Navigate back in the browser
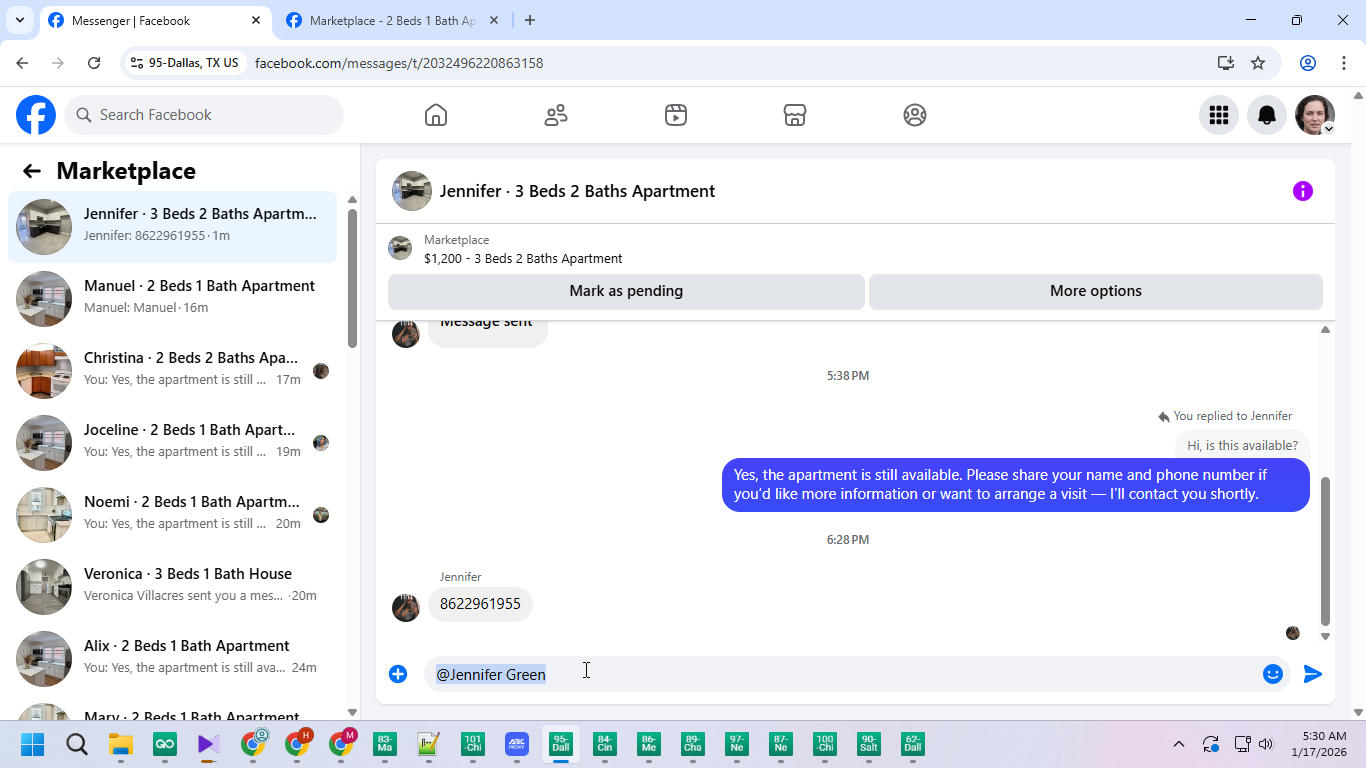Image resolution: width=1366 pixels, height=768 pixels. 22,63
